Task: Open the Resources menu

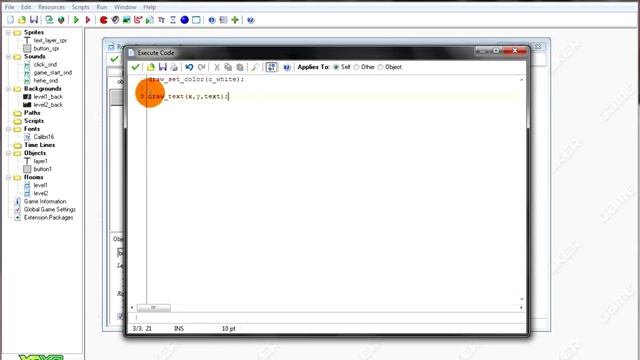Action: 51,7
